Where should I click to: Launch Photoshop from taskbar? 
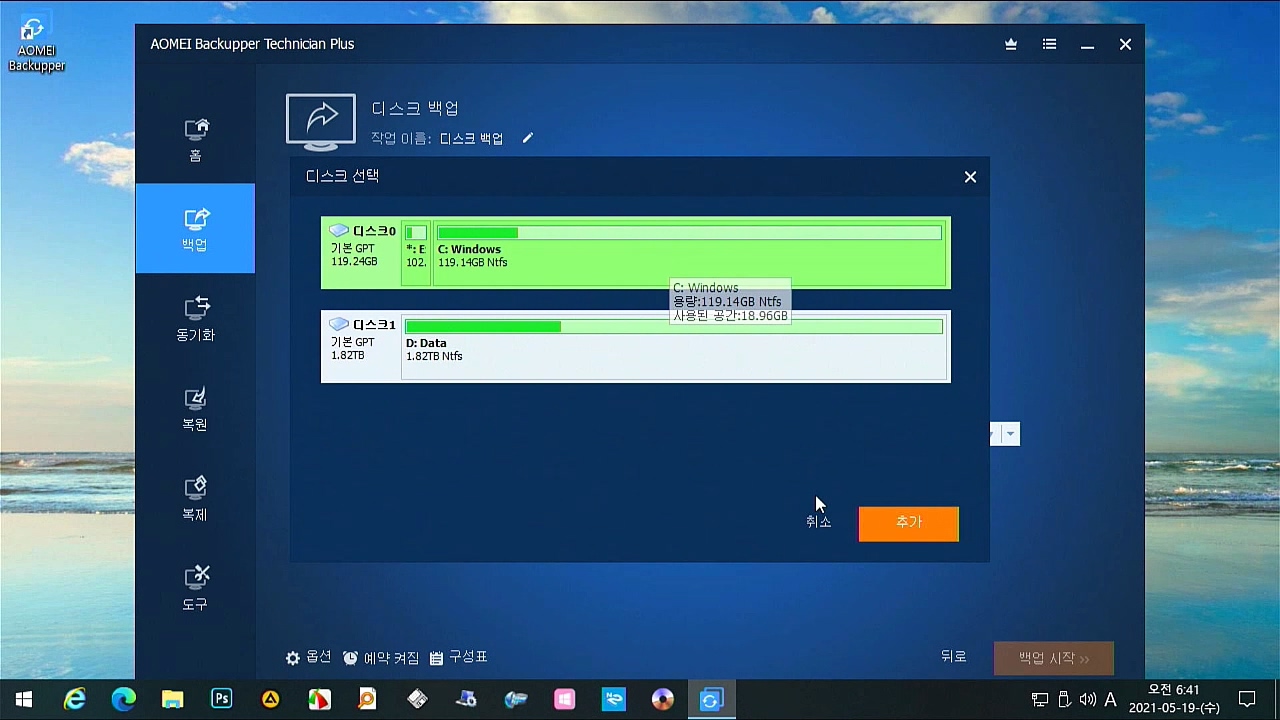point(221,699)
